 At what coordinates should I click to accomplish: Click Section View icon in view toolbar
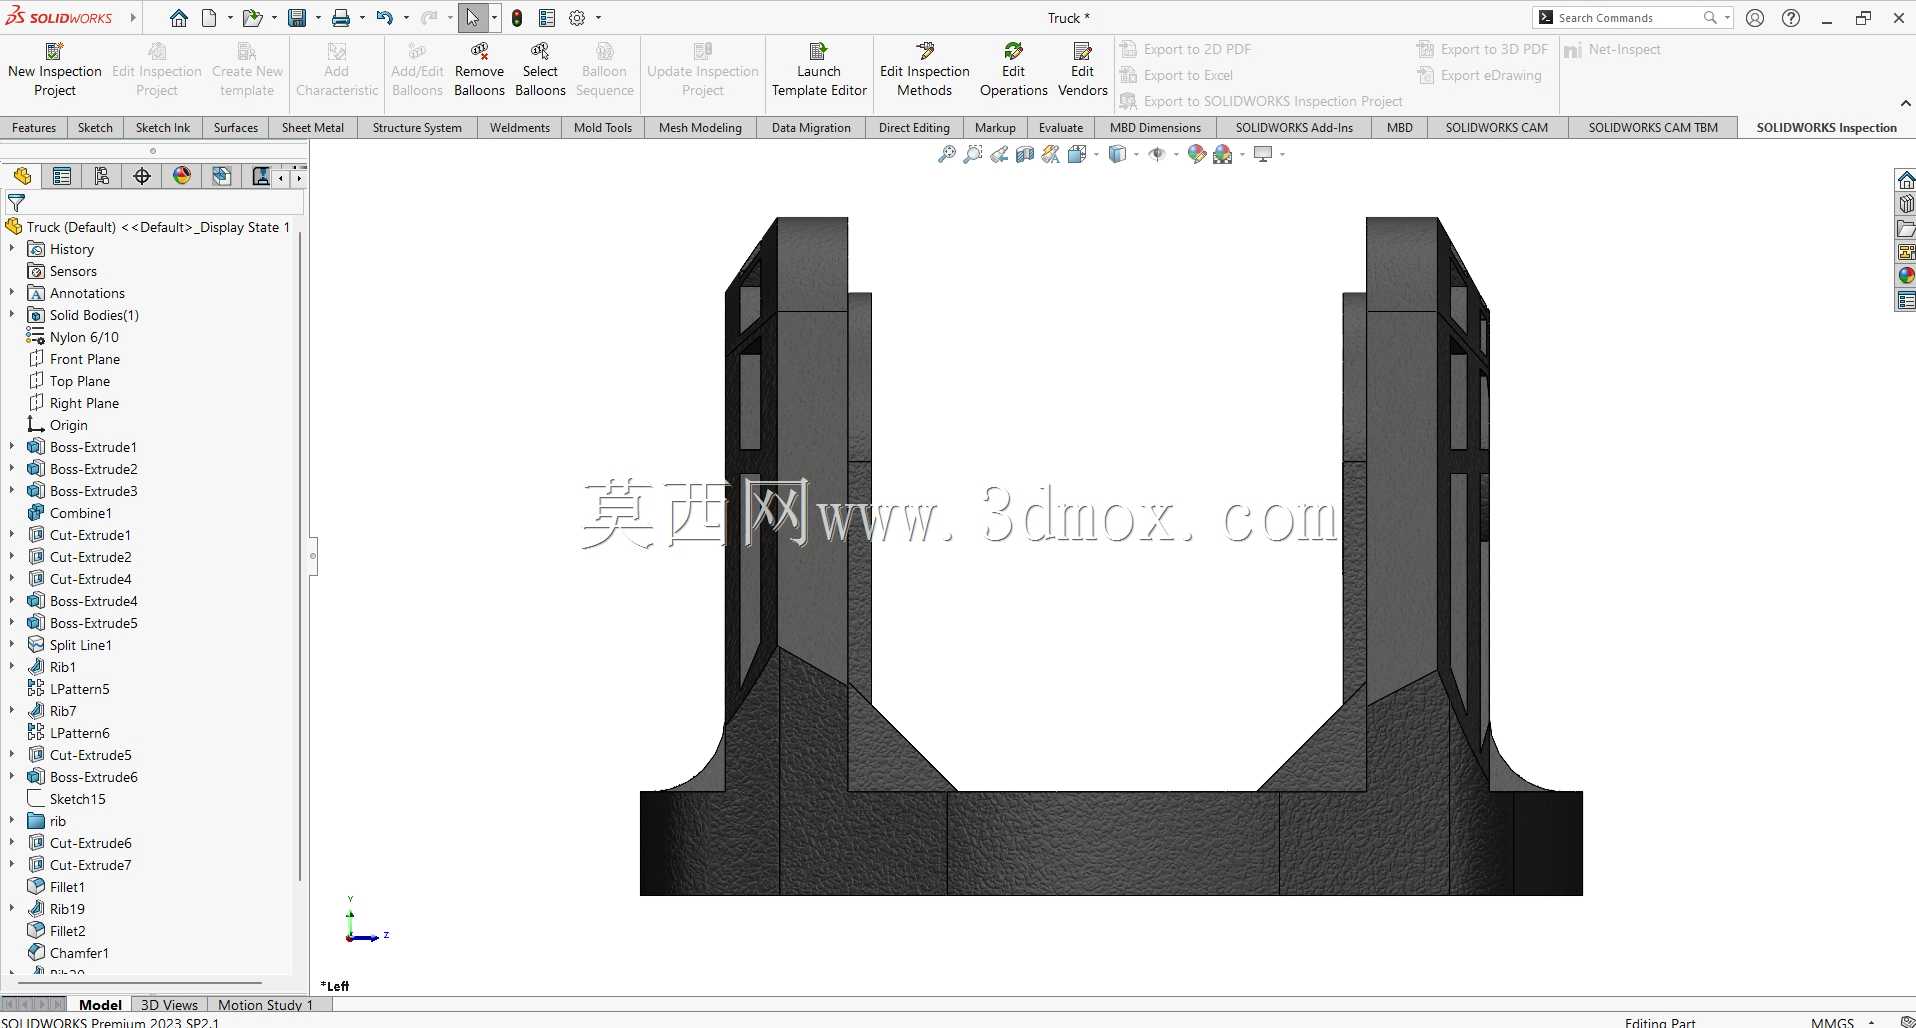(x=1025, y=154)
